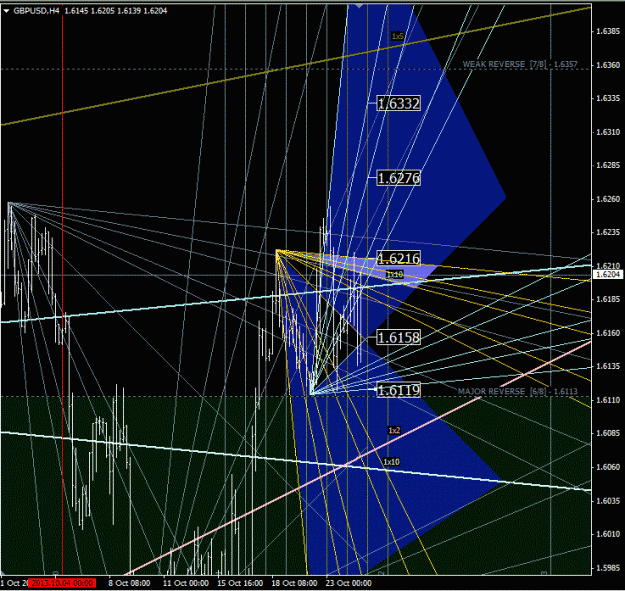Click the 1.6035 price scale value
625x591 pixels.
click(608, 501)
